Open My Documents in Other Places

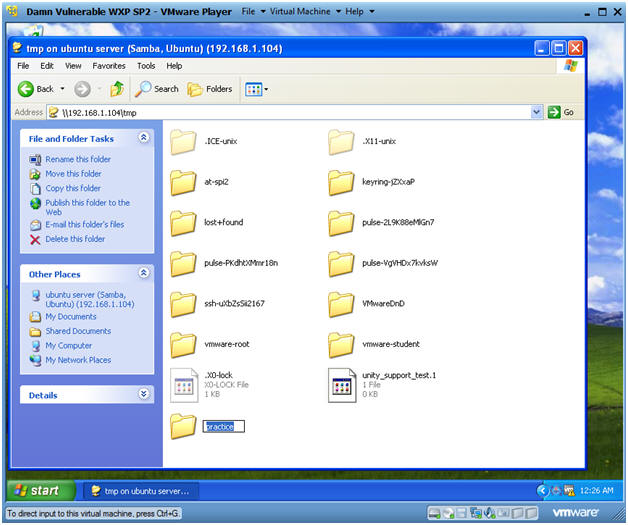(71, 316)
